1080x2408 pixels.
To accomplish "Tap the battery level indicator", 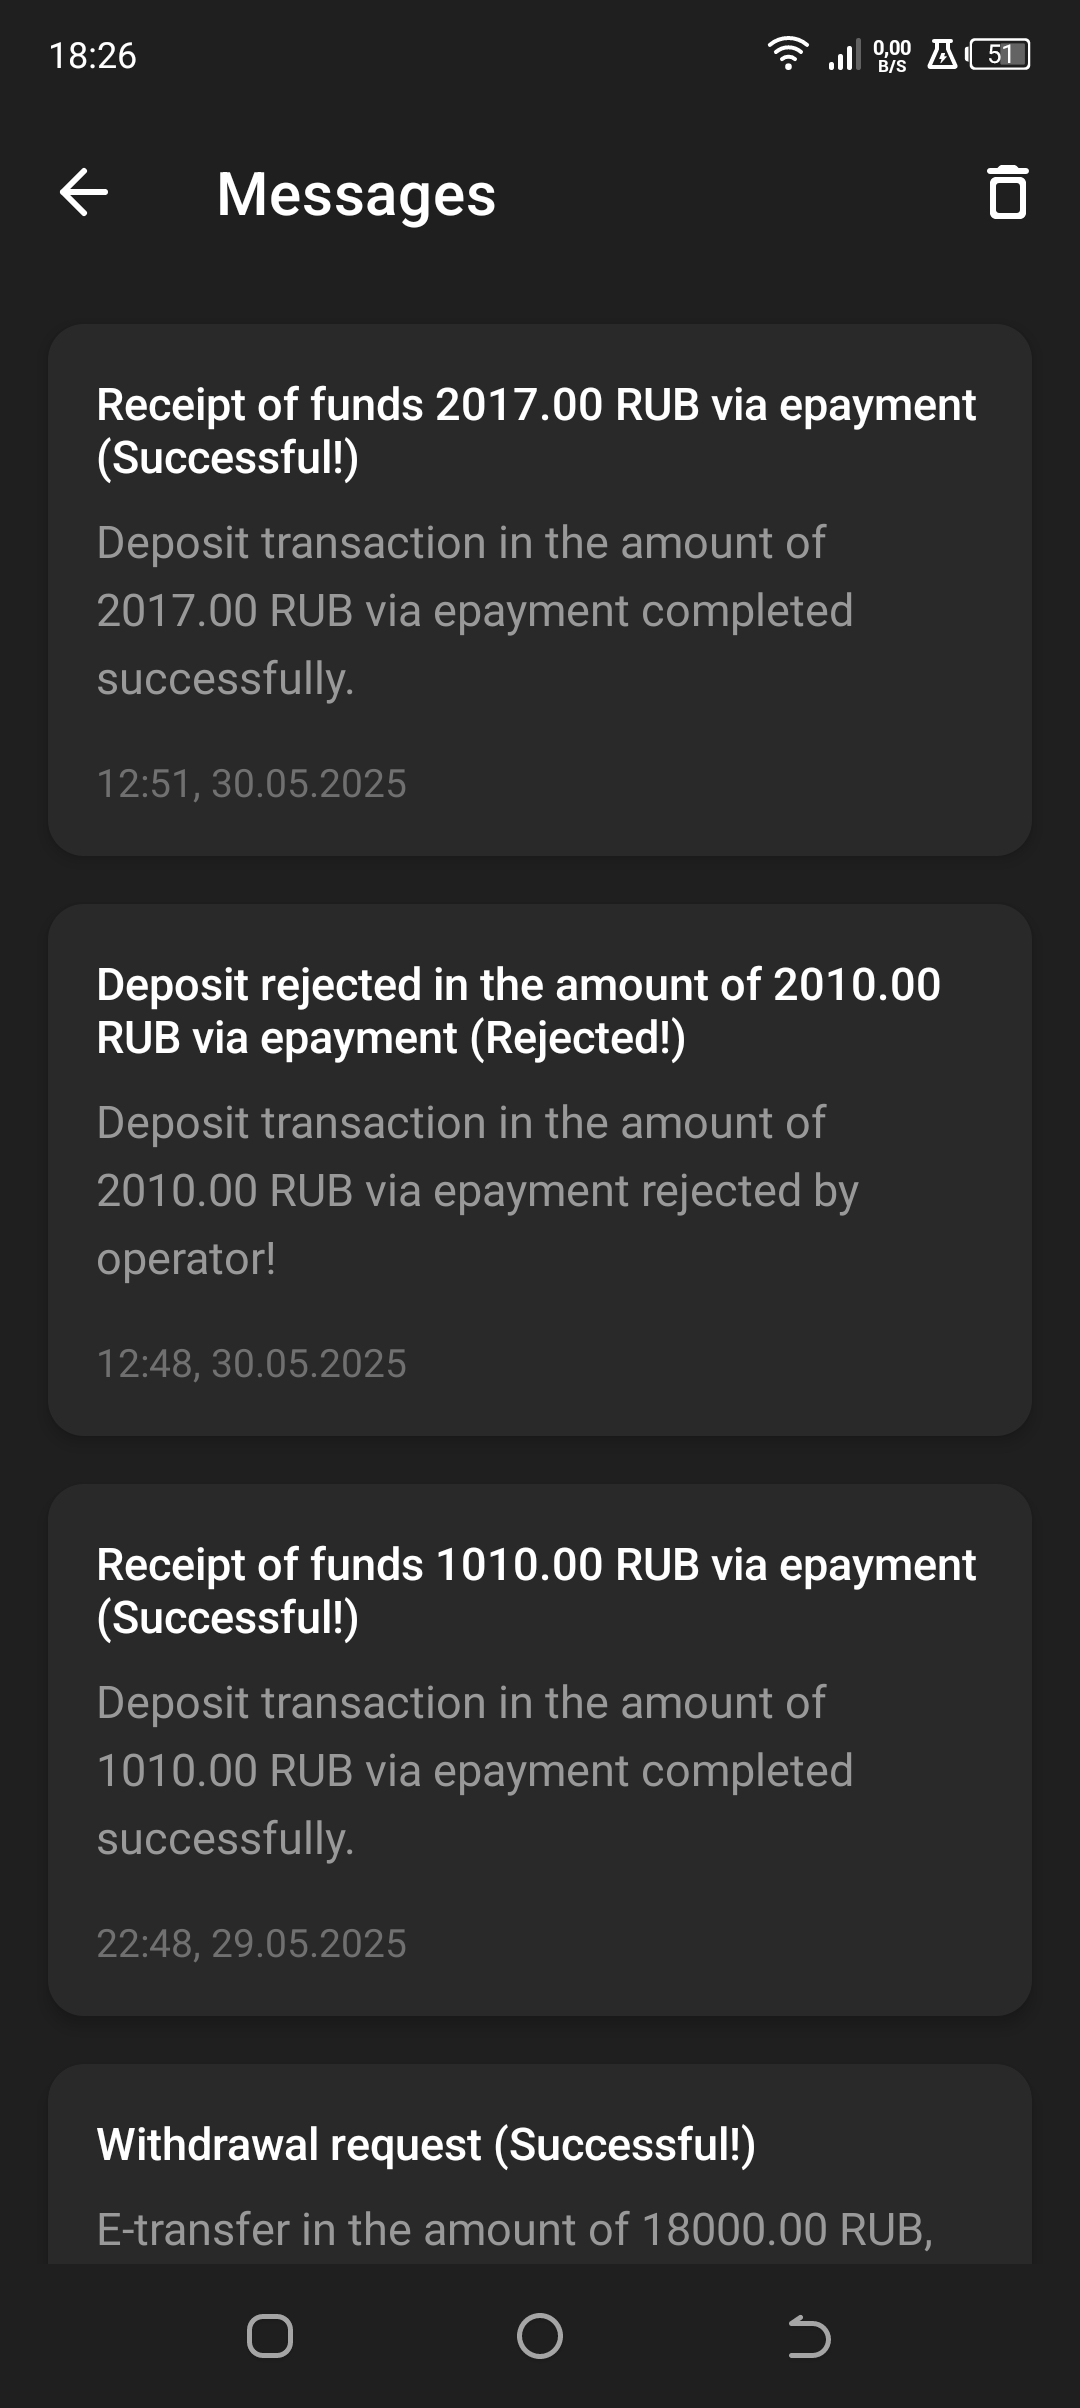I will pyautogui.click(x=999, y=54).
